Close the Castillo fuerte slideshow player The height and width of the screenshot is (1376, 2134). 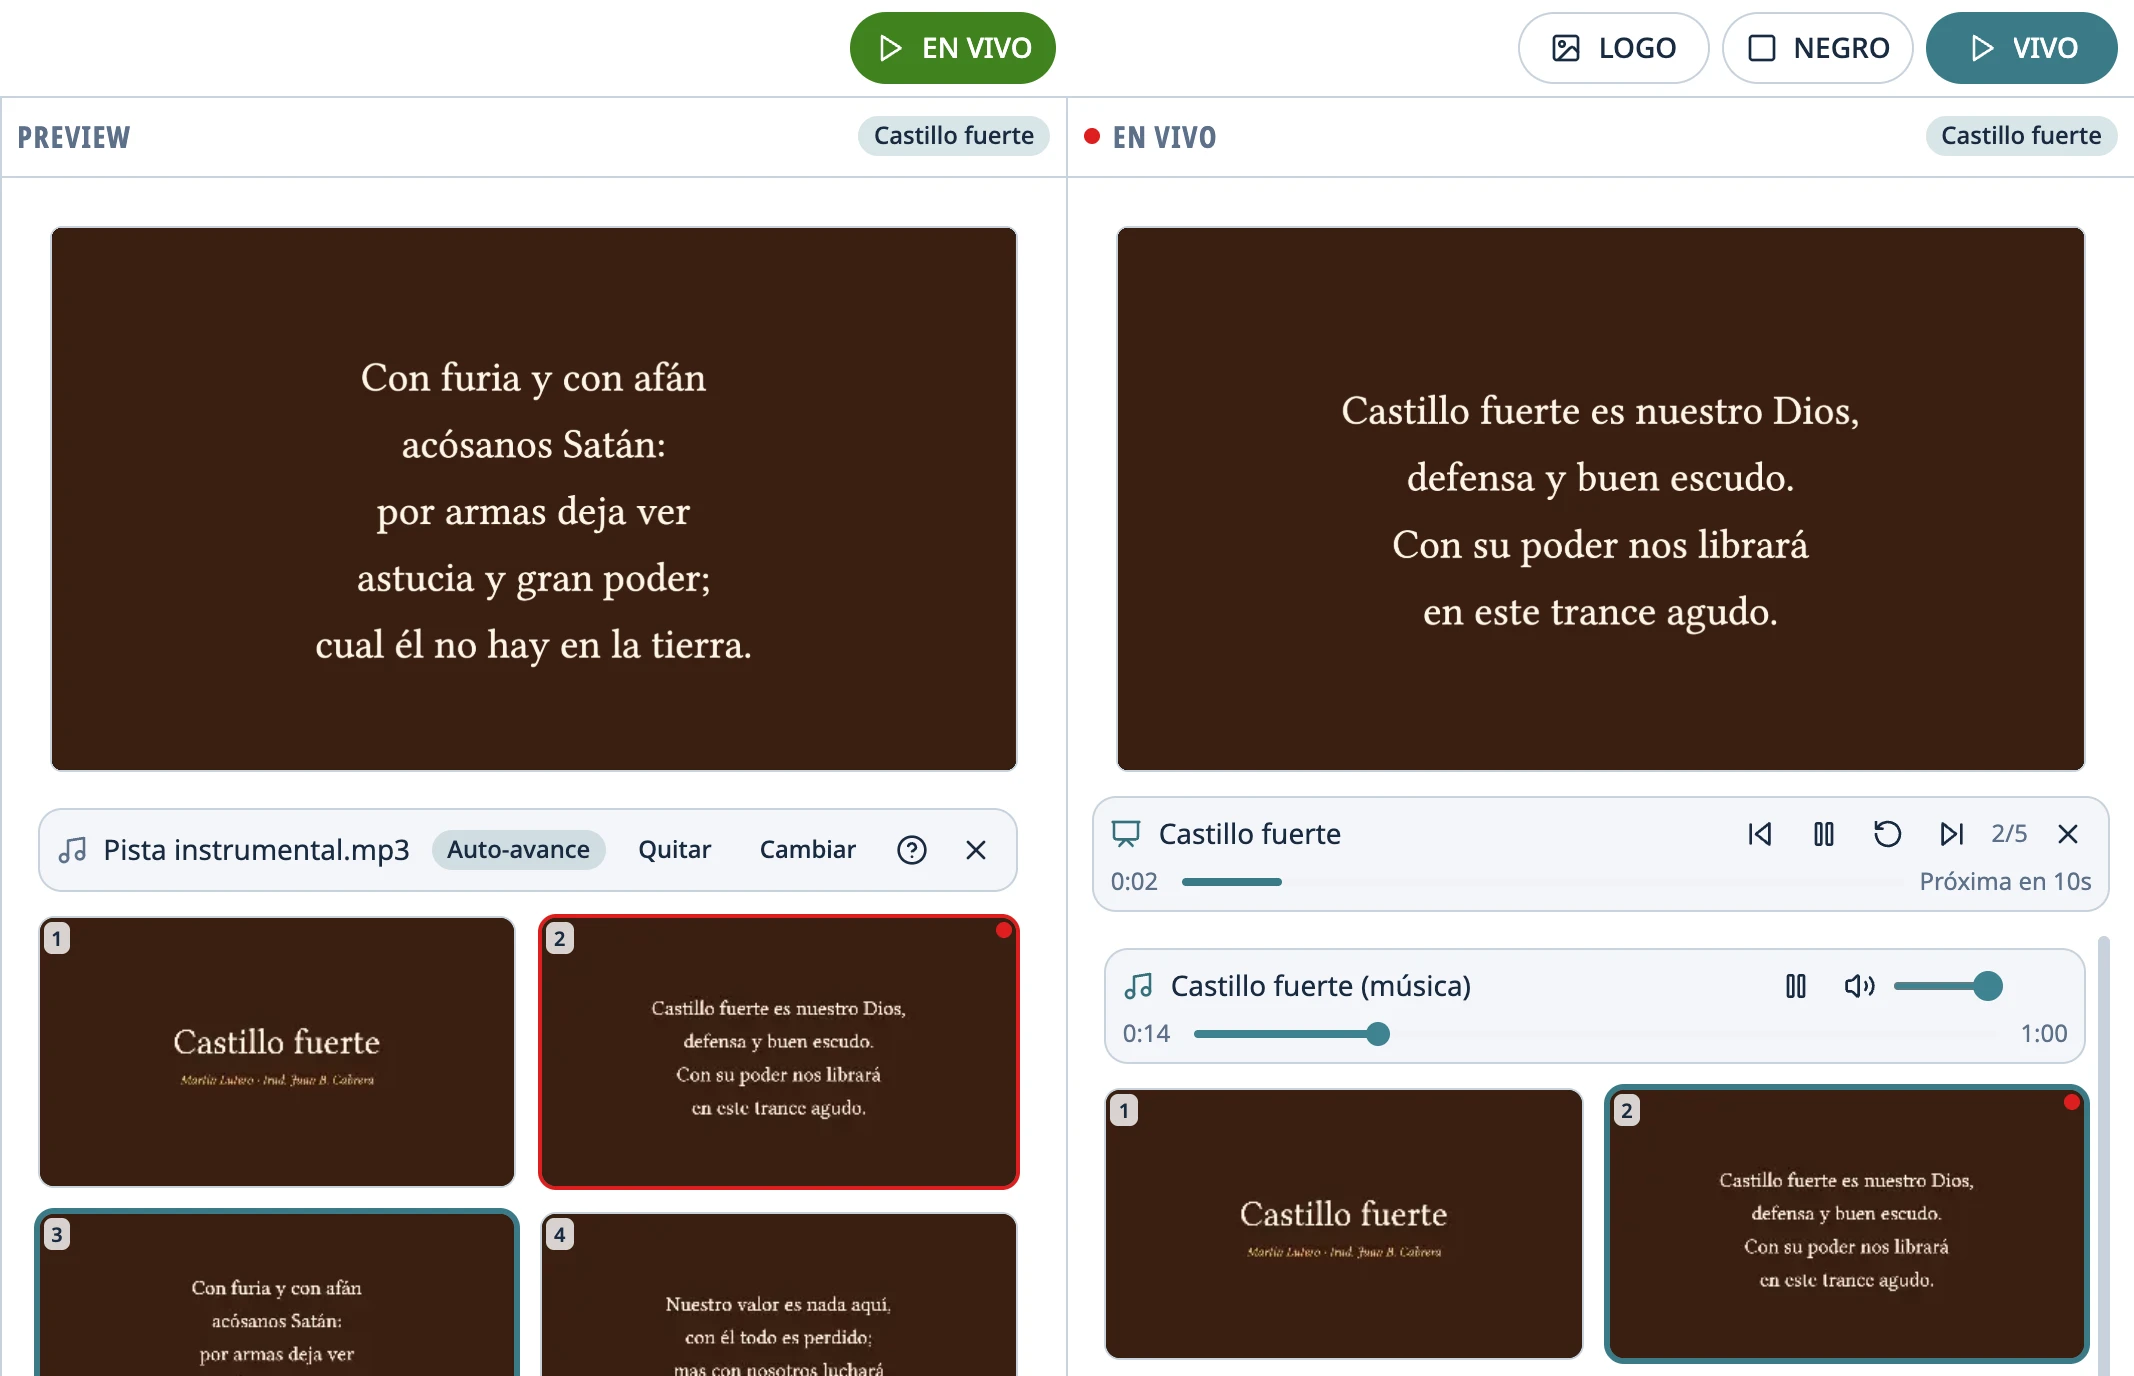pos(2068,834)
